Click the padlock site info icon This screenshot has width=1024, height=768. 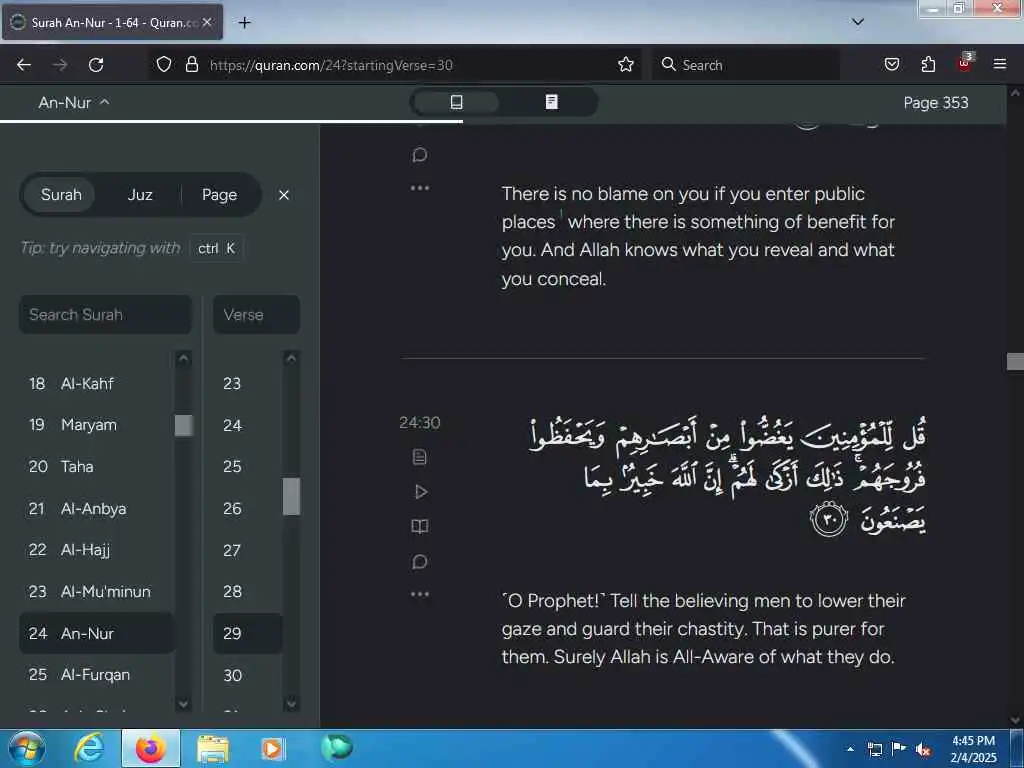pos(192,64)
